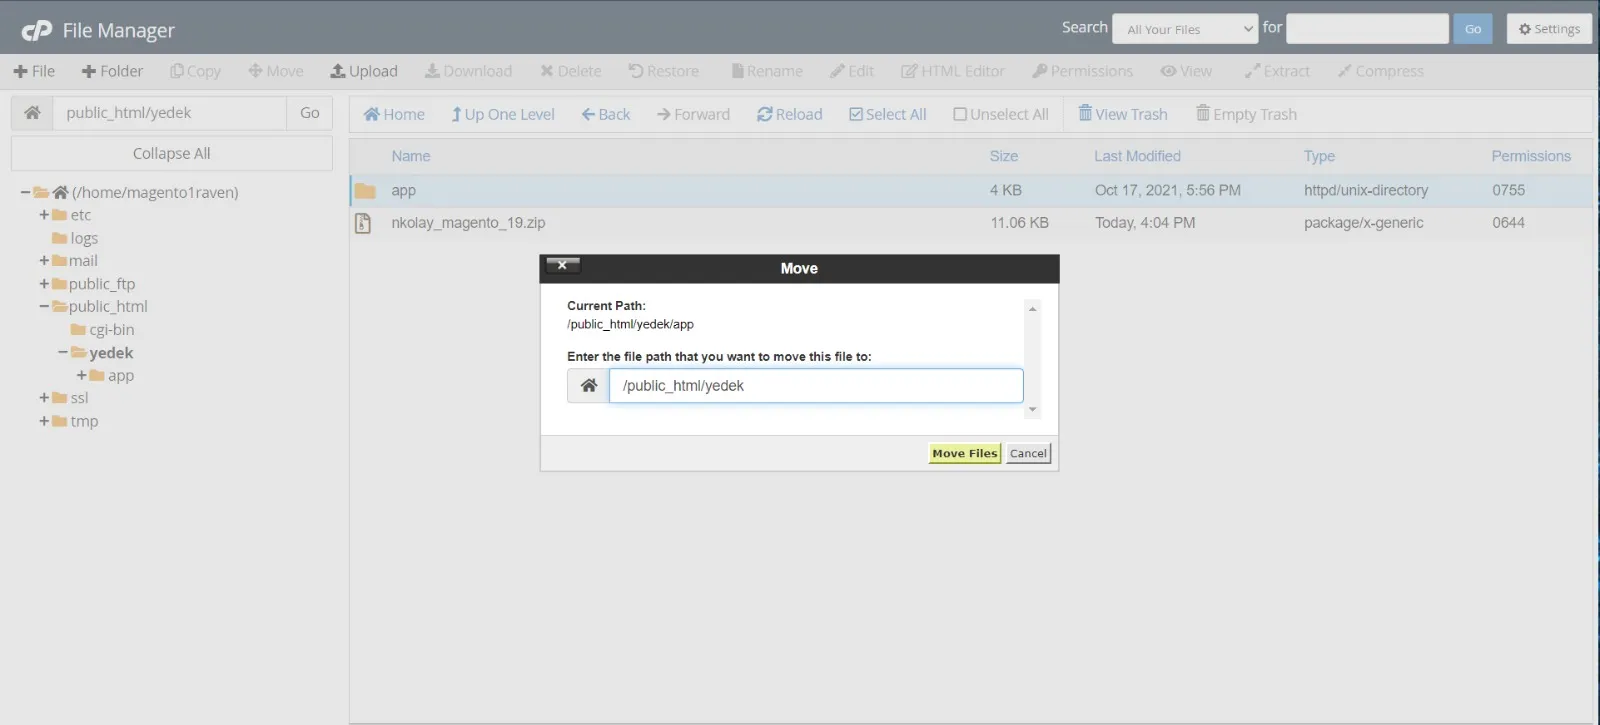1600x725 pixels.
Task: Click the nkolay_magento_19.zip file icon
Action: (364, 223)
